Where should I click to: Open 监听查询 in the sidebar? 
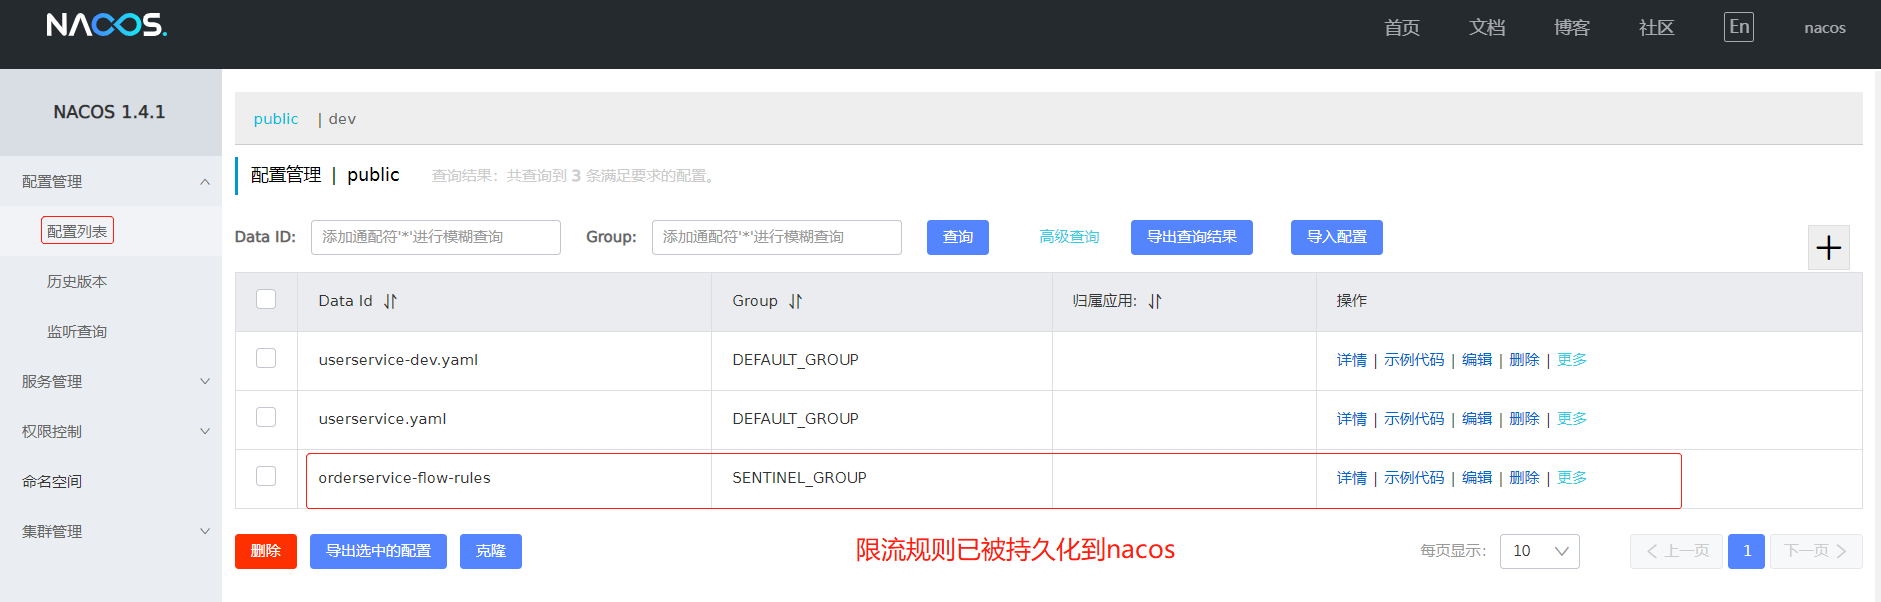77,331
